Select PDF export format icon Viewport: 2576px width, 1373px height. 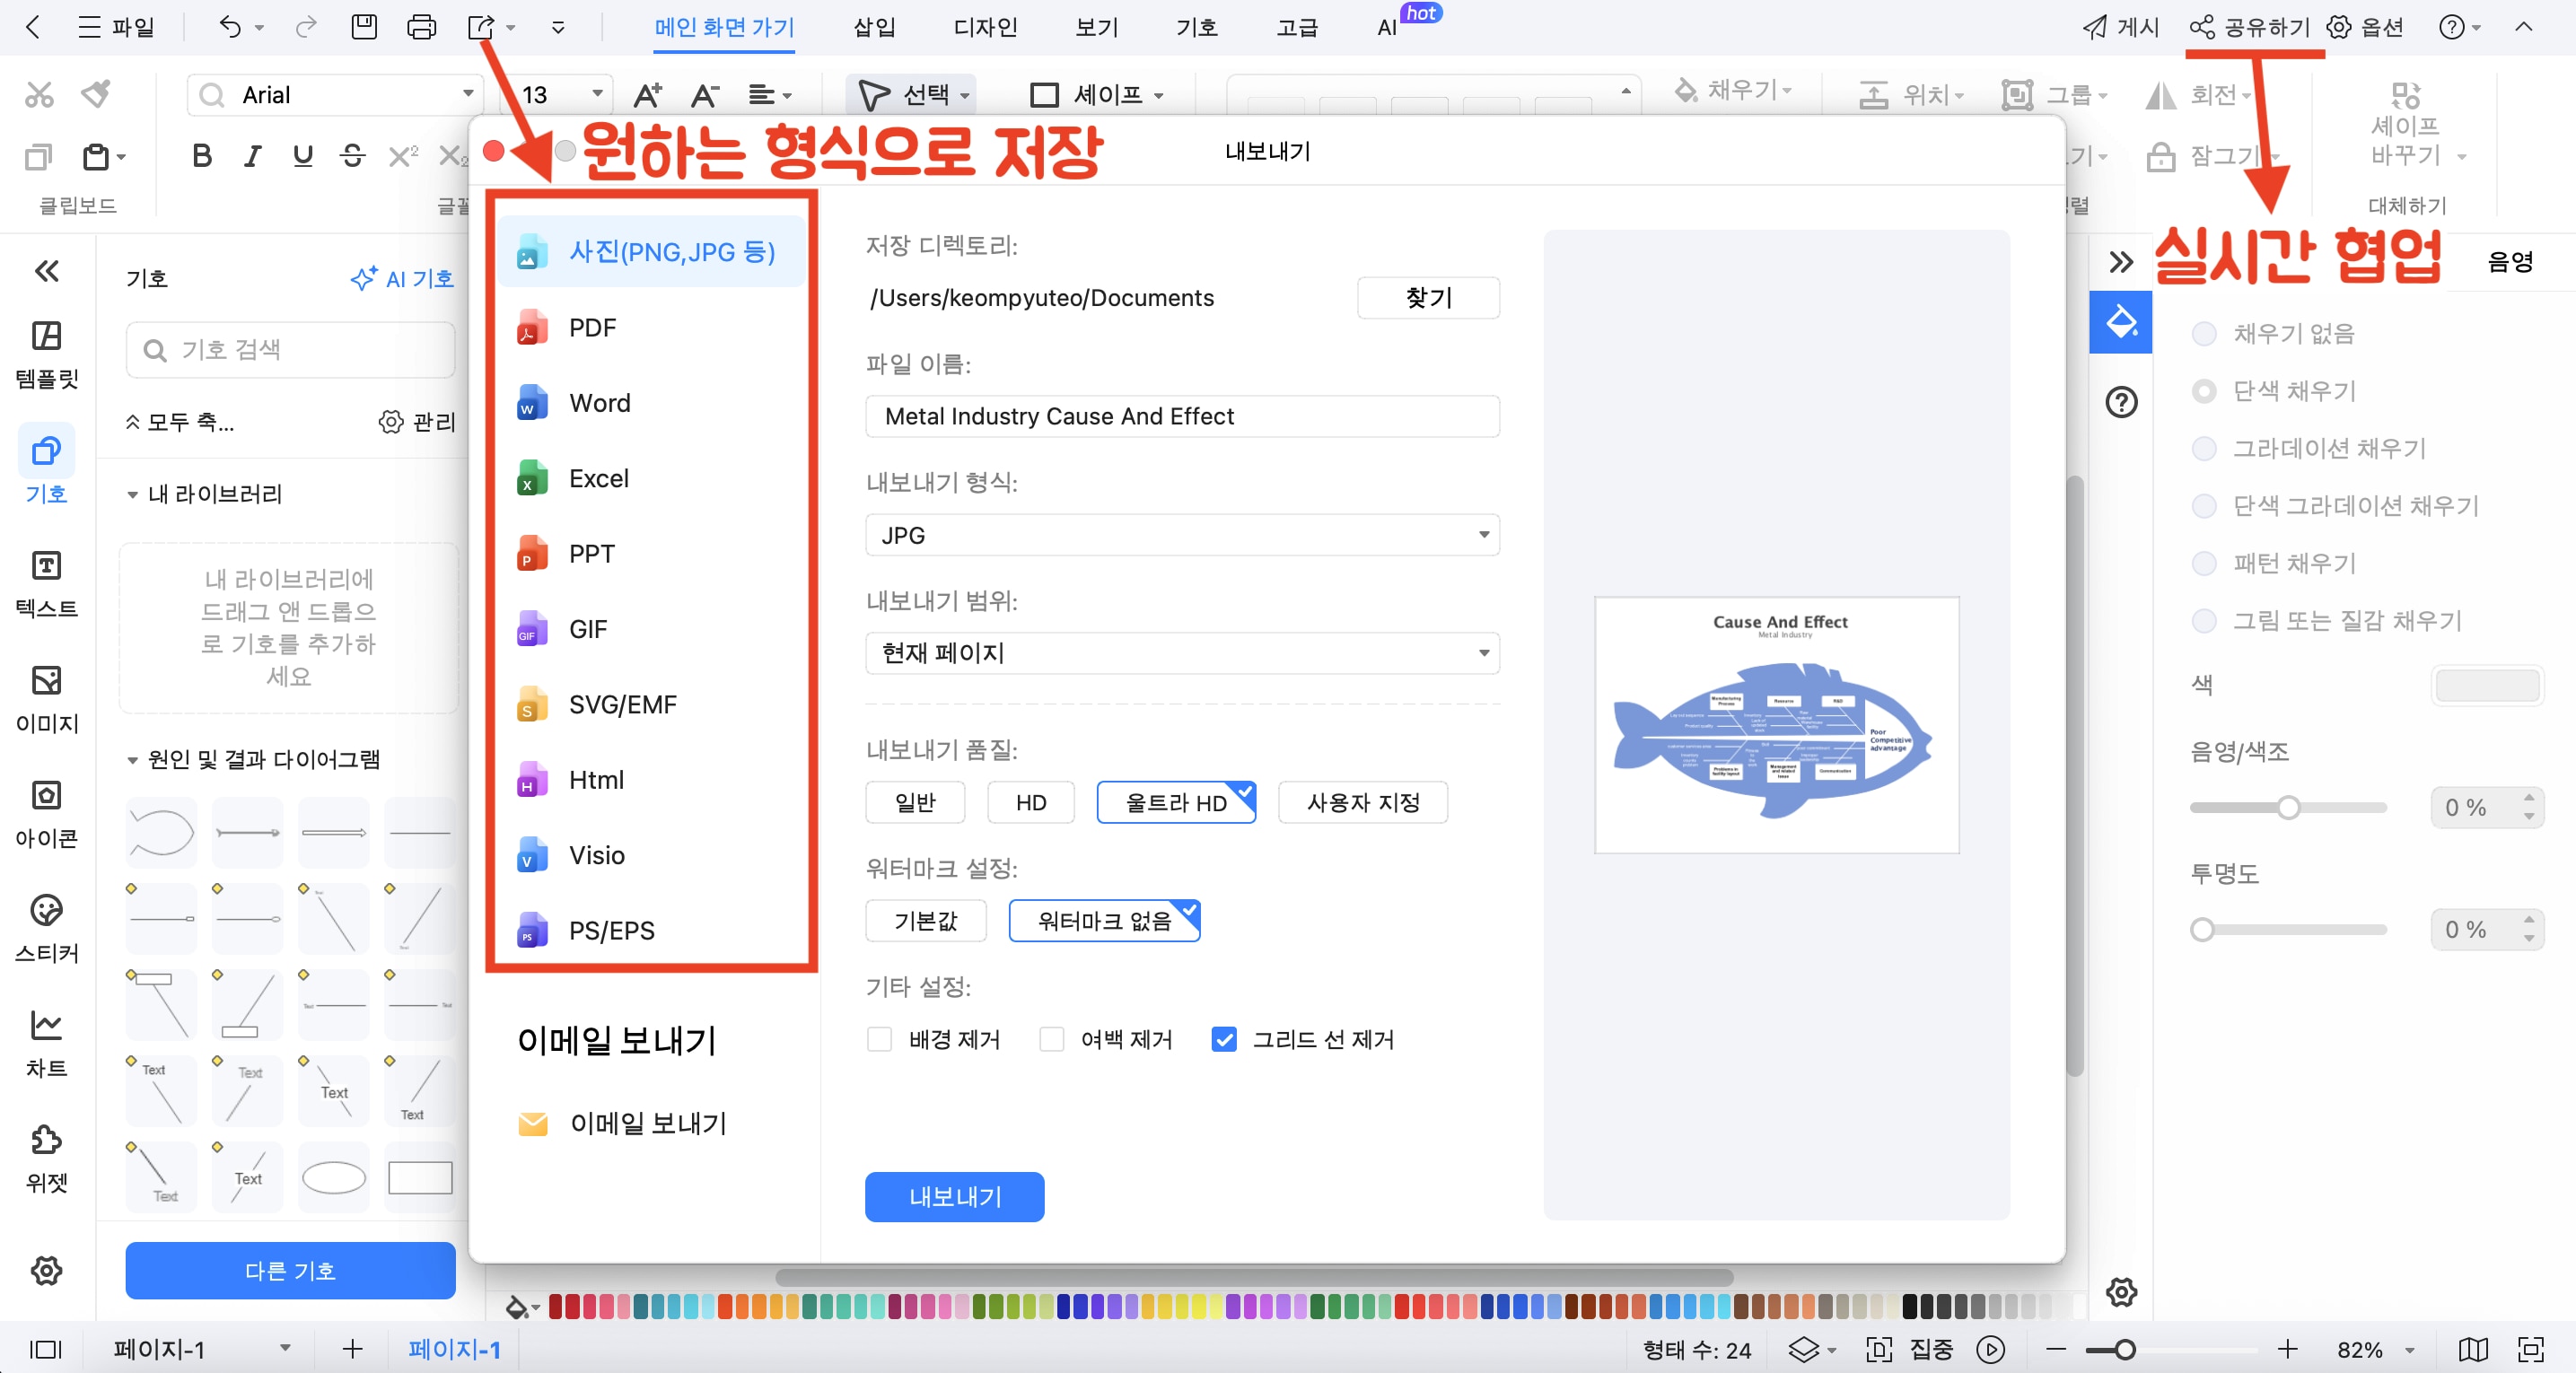pos(531,328)
